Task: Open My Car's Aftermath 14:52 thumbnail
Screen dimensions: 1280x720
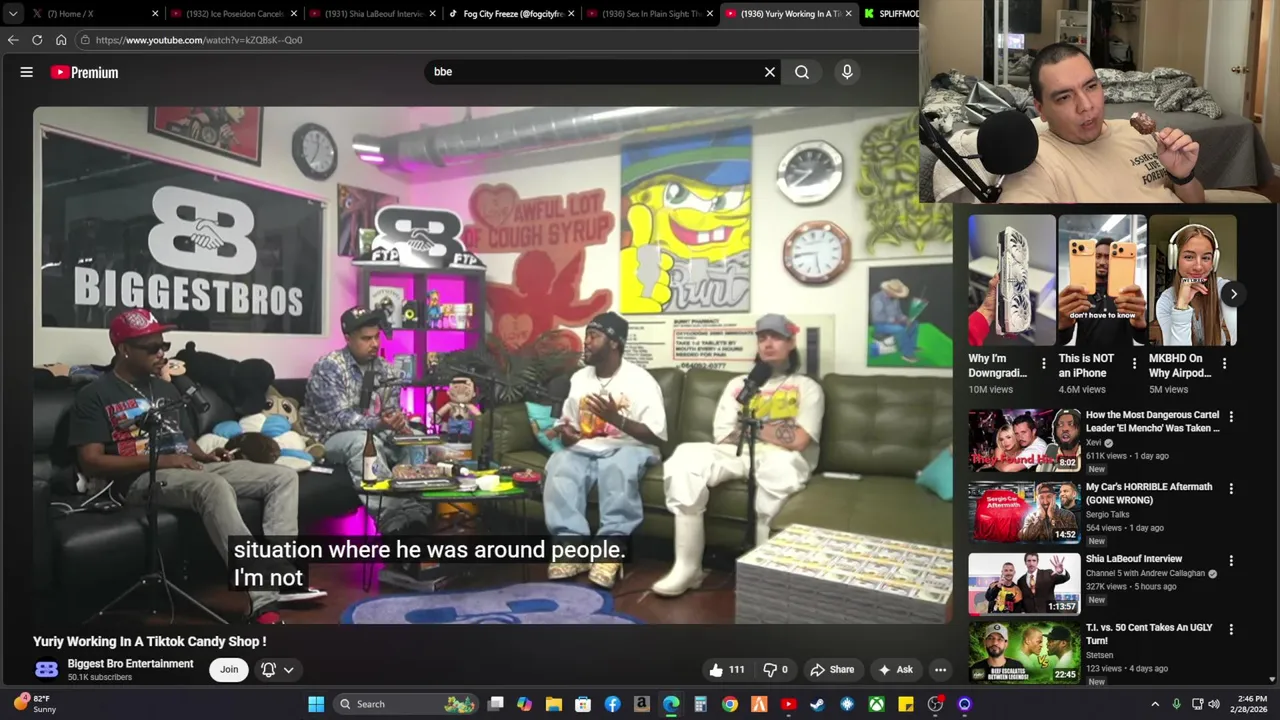Action: (1024, 512)
